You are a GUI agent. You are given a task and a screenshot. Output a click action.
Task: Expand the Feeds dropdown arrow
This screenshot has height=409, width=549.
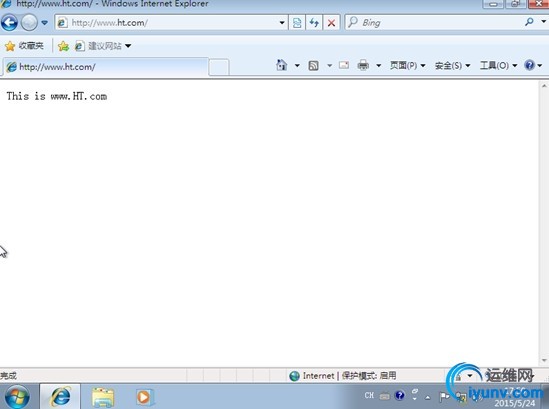(x=329, y=65)
